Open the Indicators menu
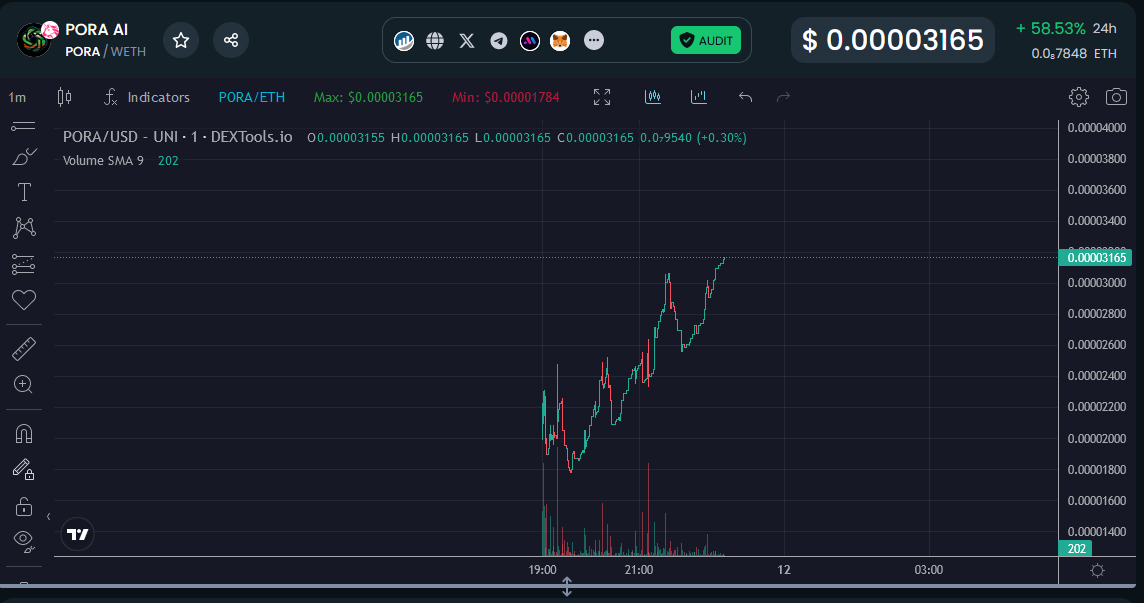Image resolution: width=1144 pixels, height=603 pixels. pos(147,97)
